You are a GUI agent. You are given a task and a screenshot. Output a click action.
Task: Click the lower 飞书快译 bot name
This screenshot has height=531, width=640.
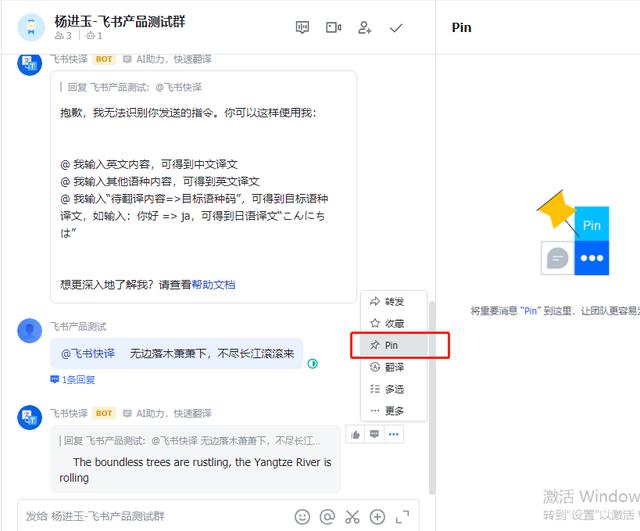(x=69, y=413)
